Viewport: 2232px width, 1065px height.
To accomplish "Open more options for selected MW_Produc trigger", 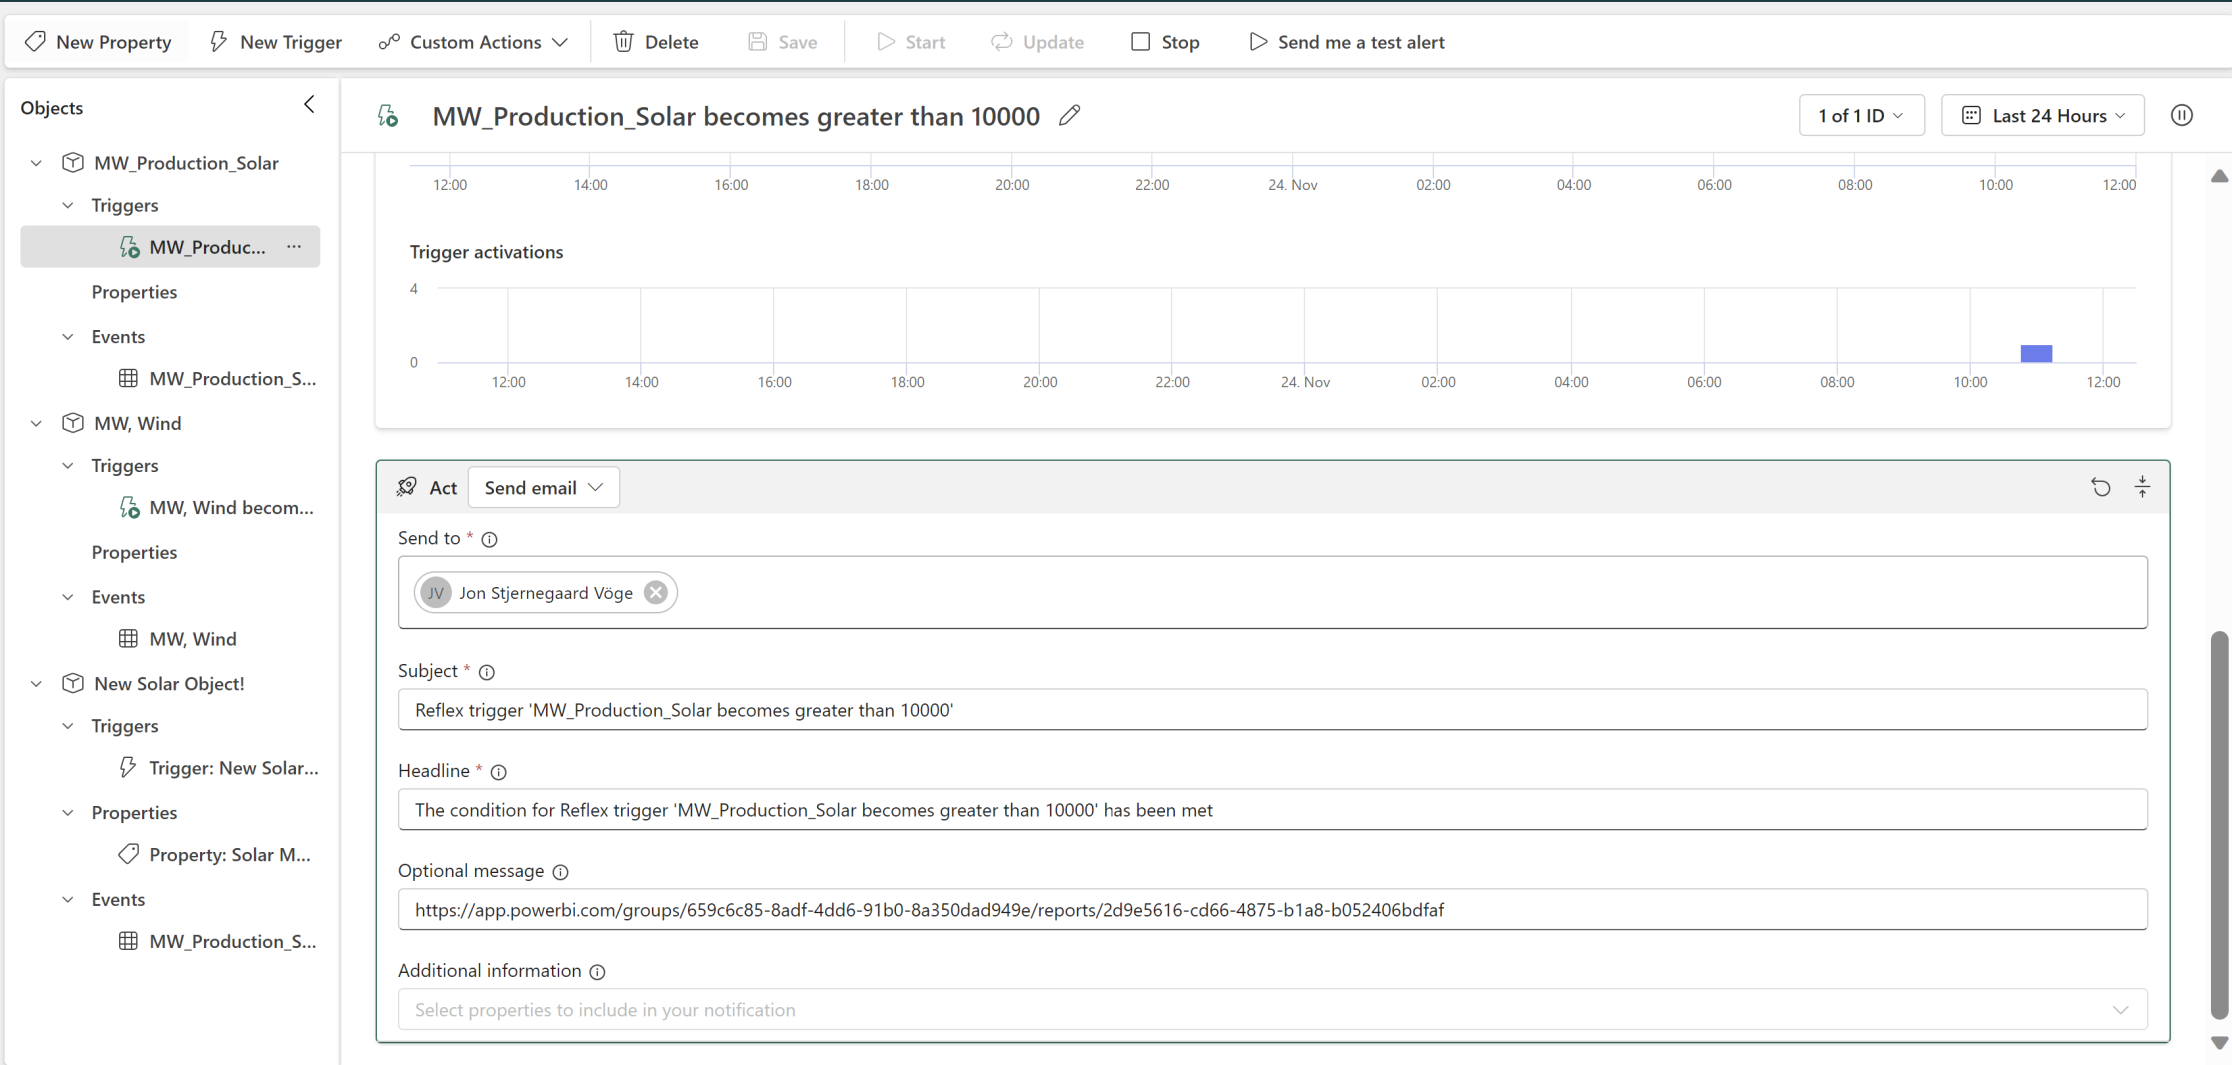I will pyautogui.click(x=294, y=247).
